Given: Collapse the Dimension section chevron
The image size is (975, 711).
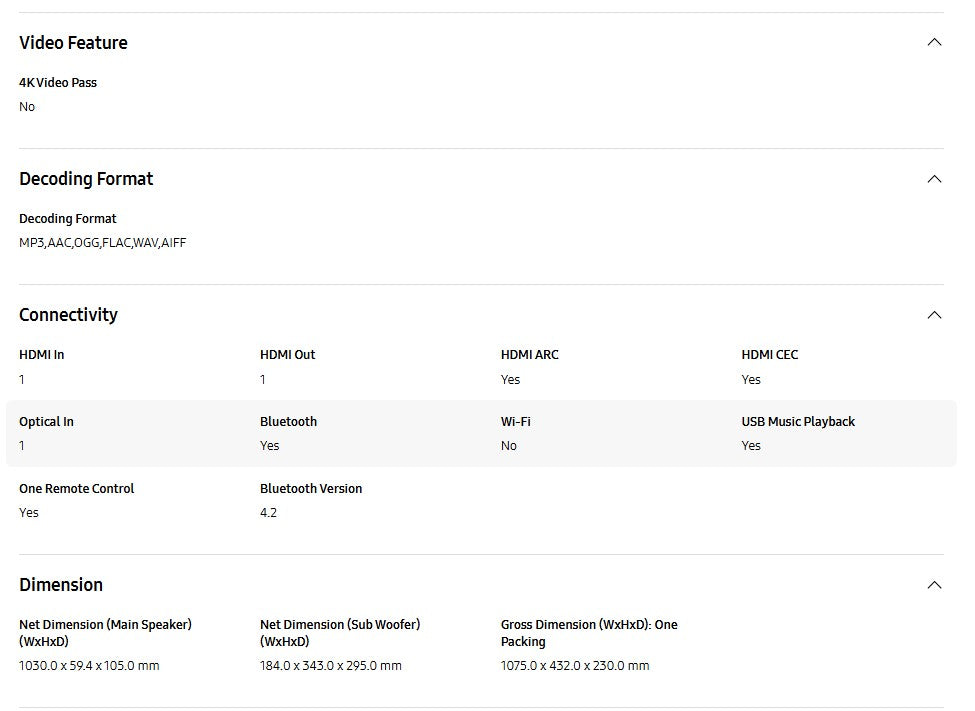Looking at the screenshot, I should tap(934, 585).
